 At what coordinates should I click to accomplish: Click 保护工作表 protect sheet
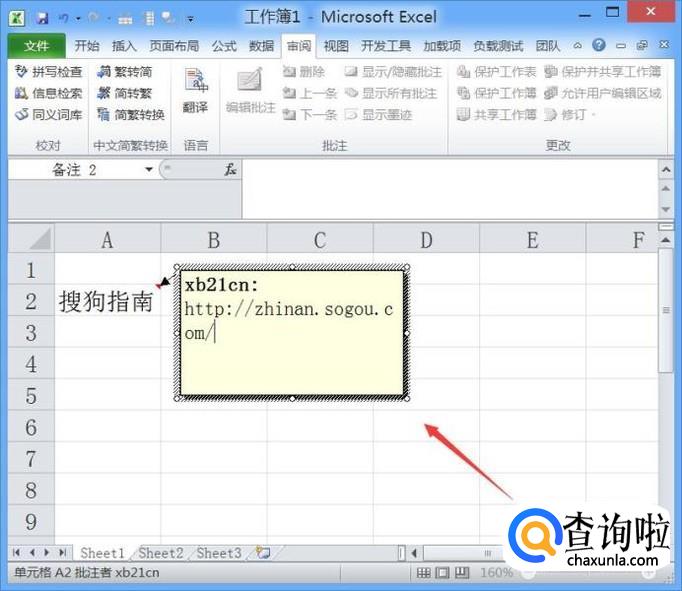(496, 71)
